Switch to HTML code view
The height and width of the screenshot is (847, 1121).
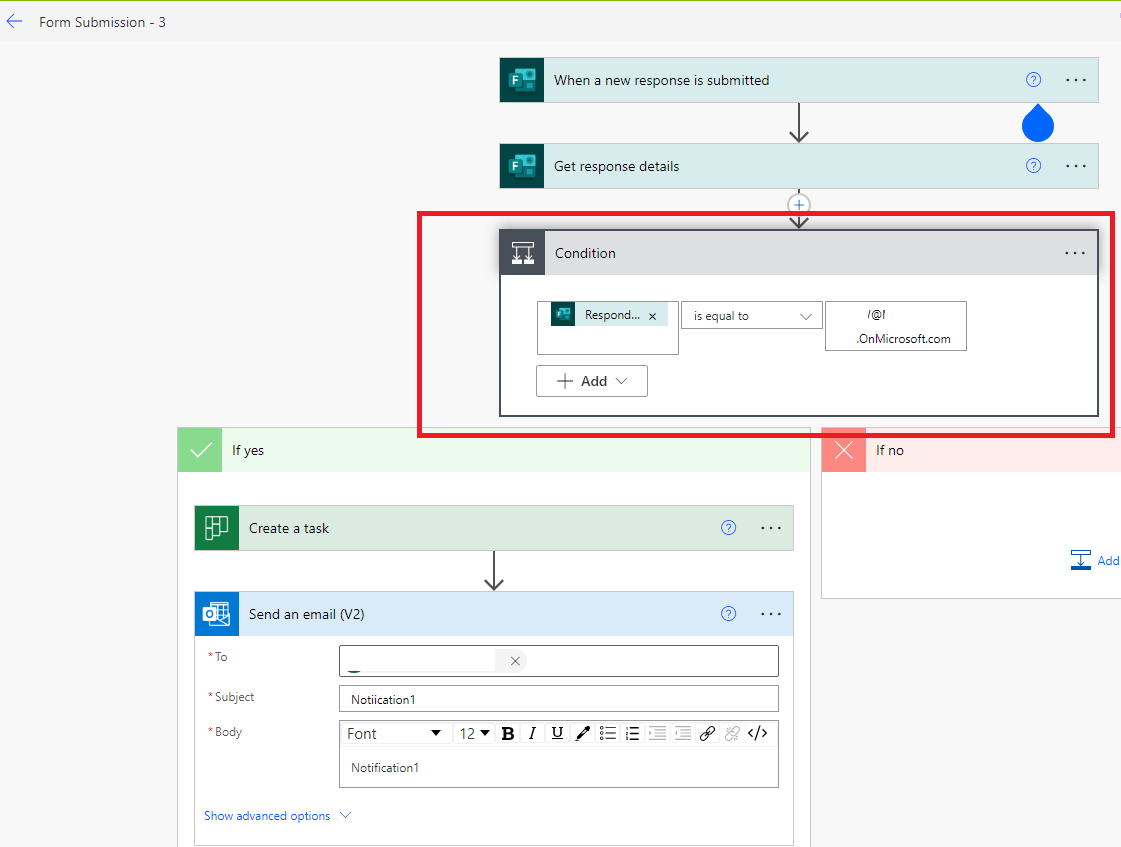(757, 733)
